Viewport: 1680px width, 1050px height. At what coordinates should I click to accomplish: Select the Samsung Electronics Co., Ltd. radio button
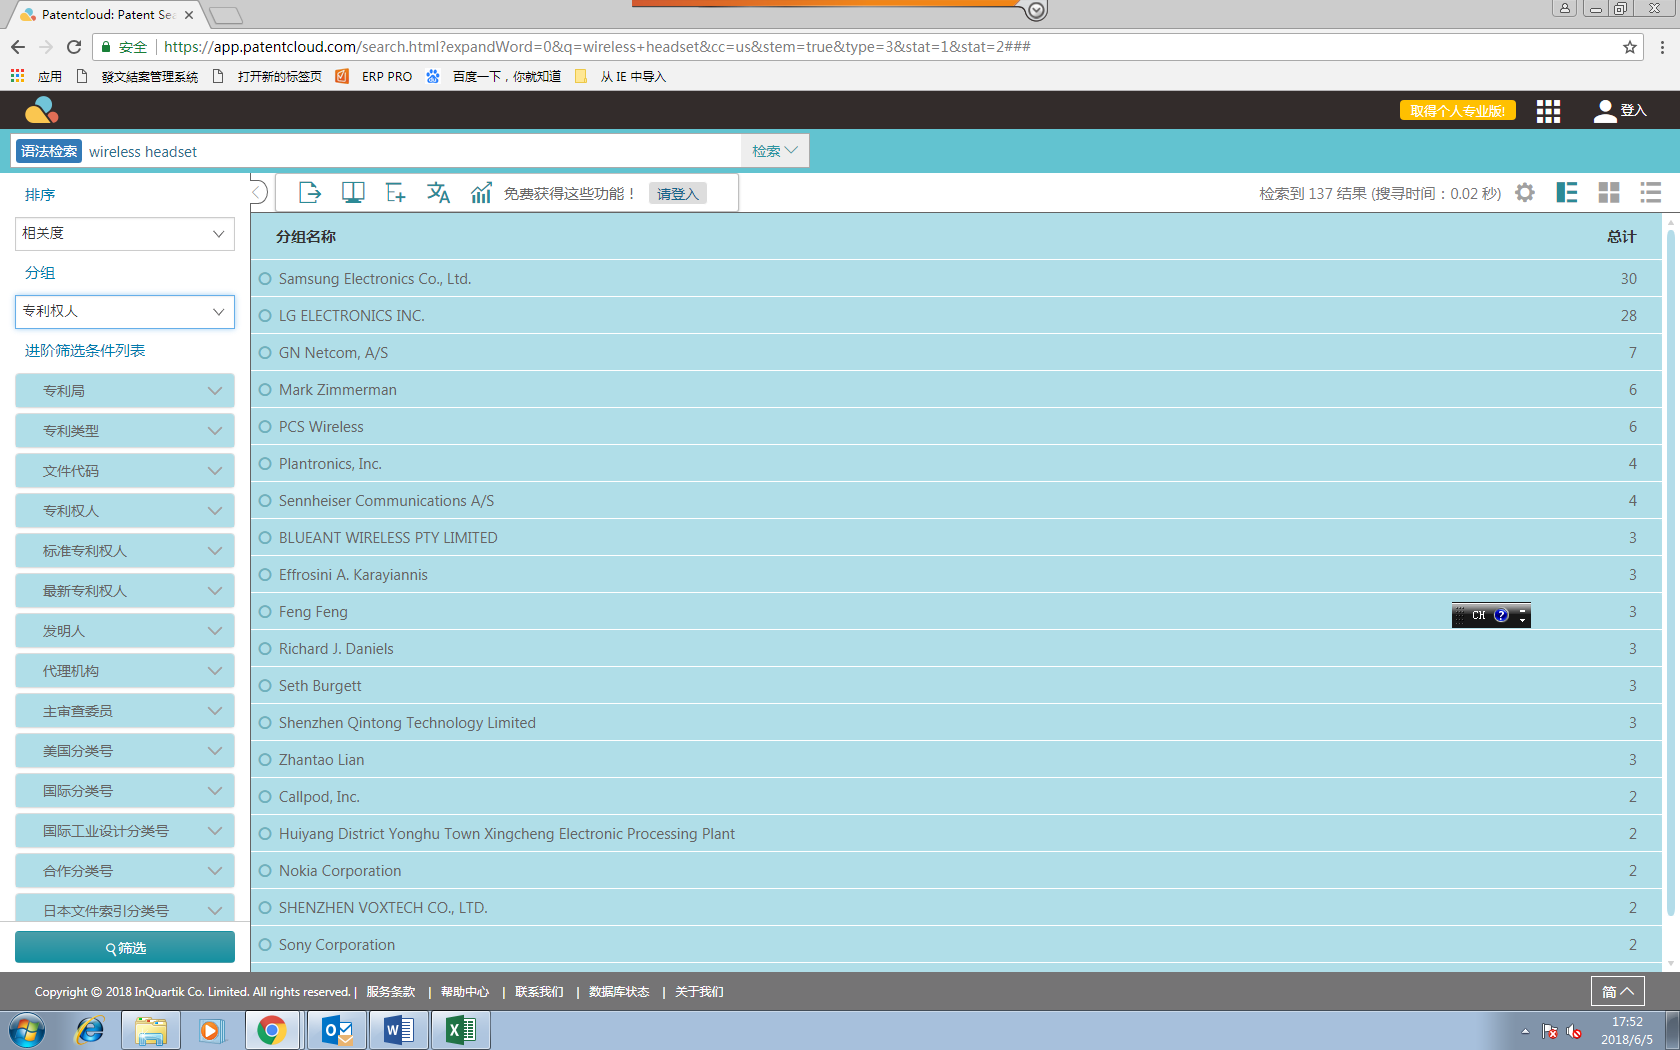265,279
